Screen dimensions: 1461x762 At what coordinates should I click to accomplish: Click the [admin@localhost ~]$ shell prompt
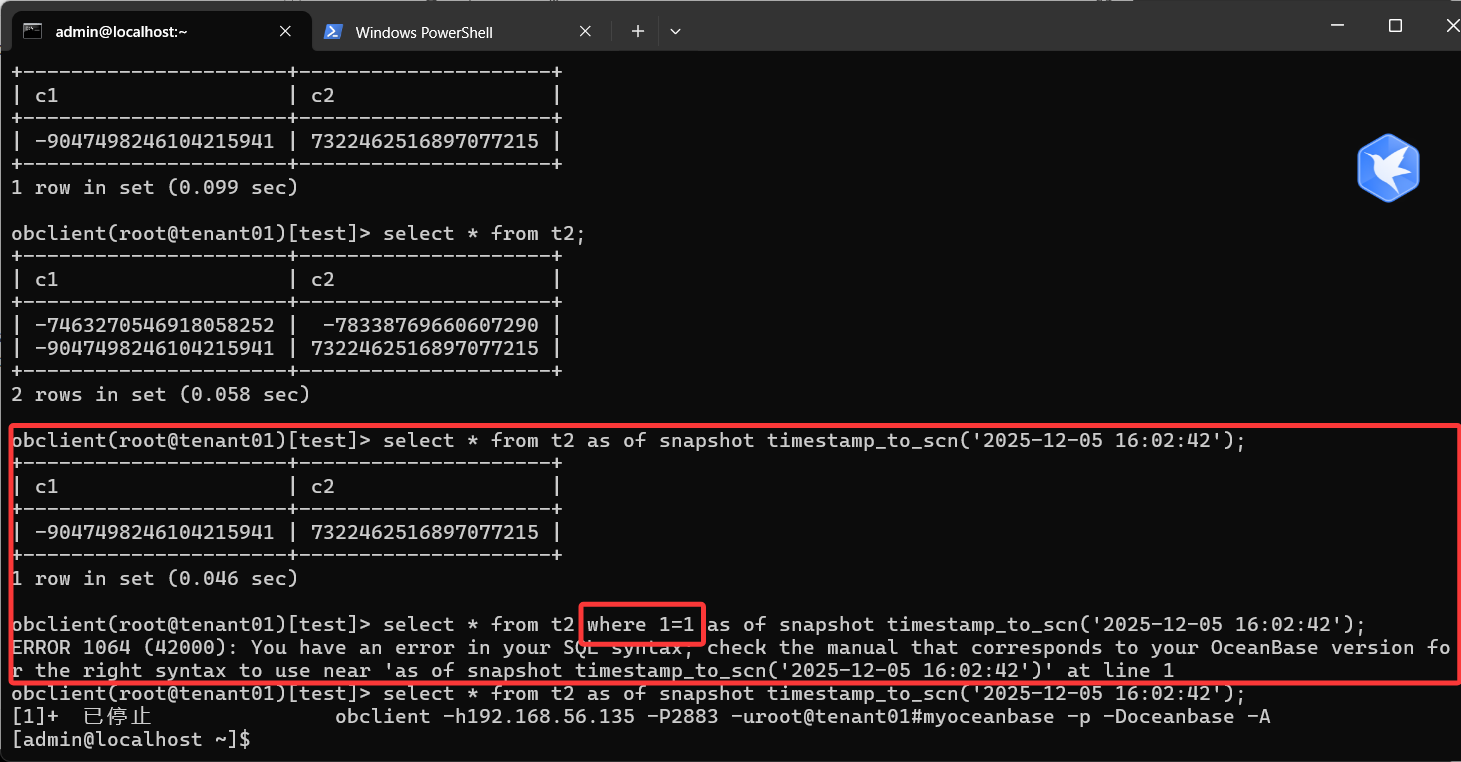(x=130, y=740)
